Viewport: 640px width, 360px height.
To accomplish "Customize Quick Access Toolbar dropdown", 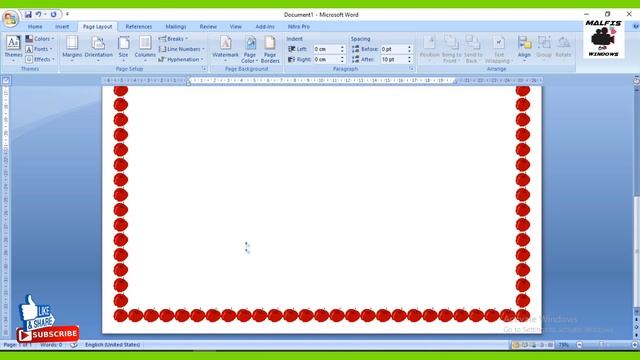I will click(67, 14).
